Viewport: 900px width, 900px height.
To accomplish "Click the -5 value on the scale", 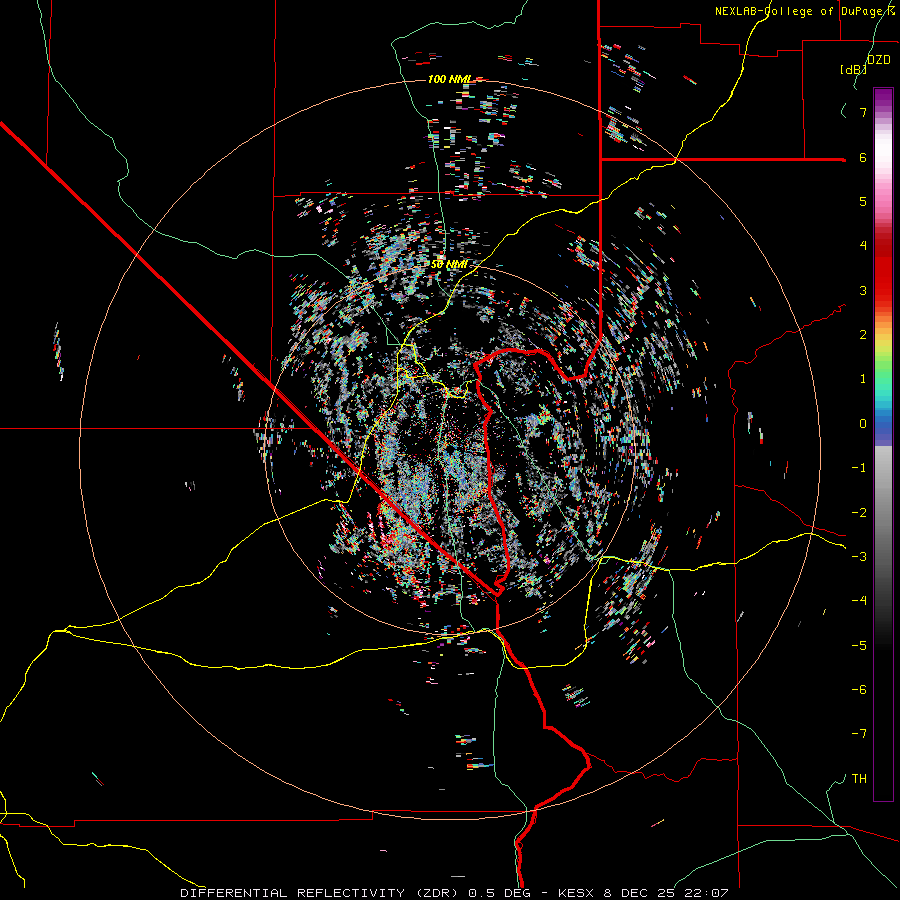I will [x=859, y=646].
